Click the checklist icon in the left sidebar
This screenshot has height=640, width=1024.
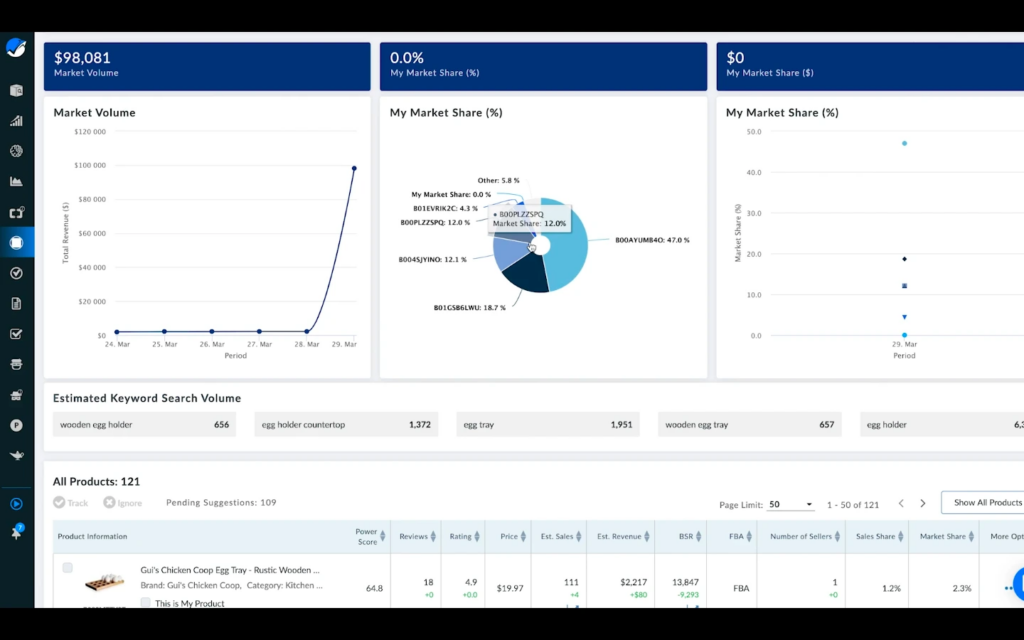click(16, 333)
